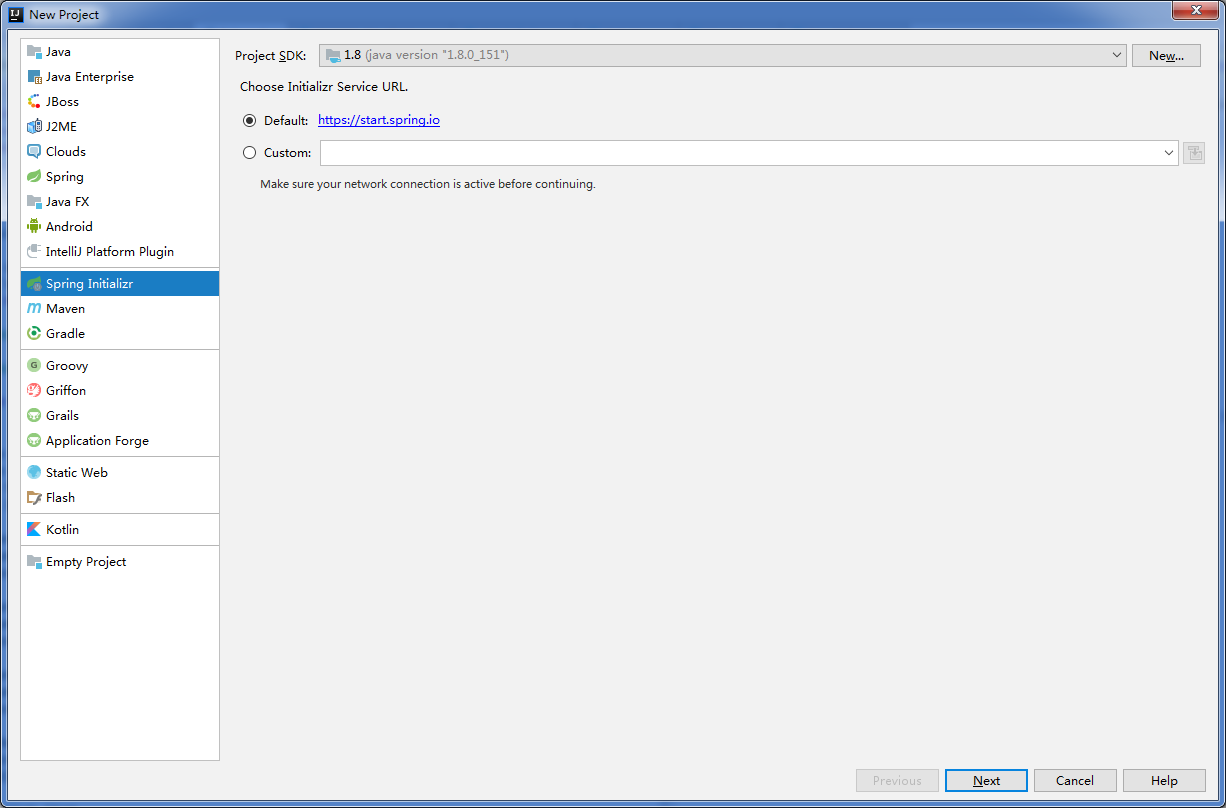
Task: Close the New Project dialog
Action: coord(1196,10)
